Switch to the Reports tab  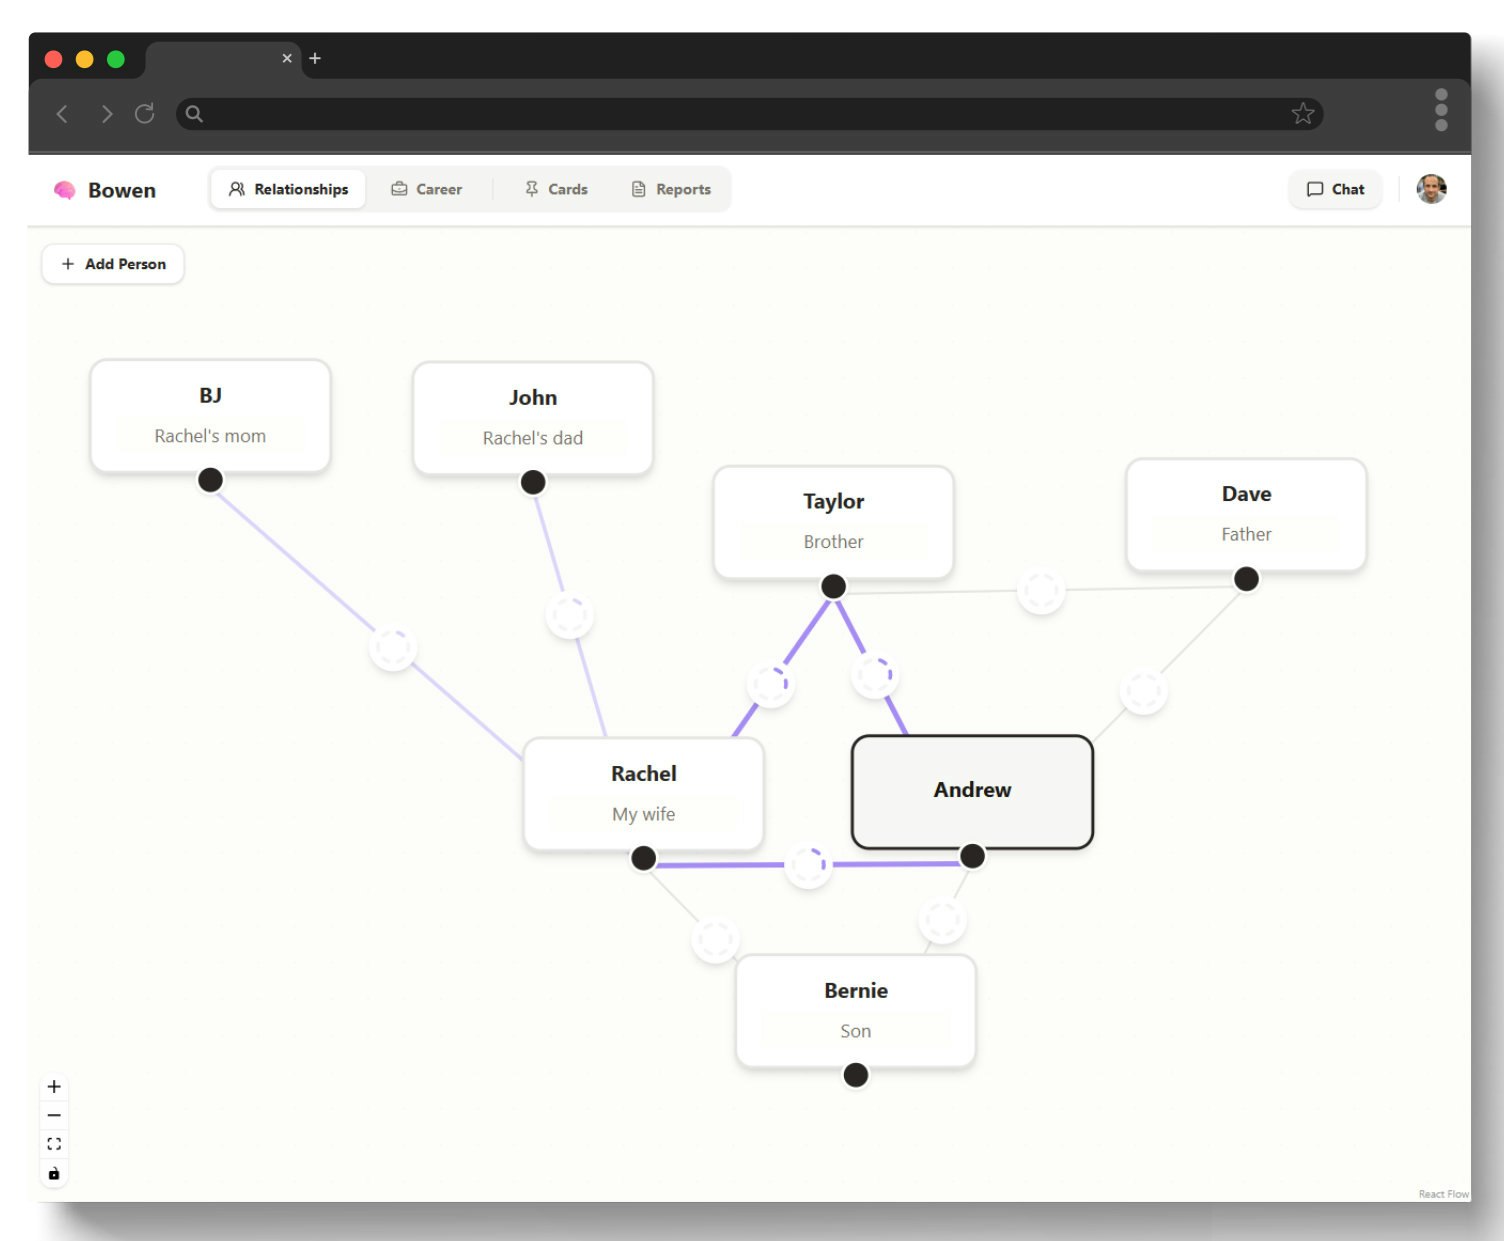pyautogui.click(x=671, y=188)
